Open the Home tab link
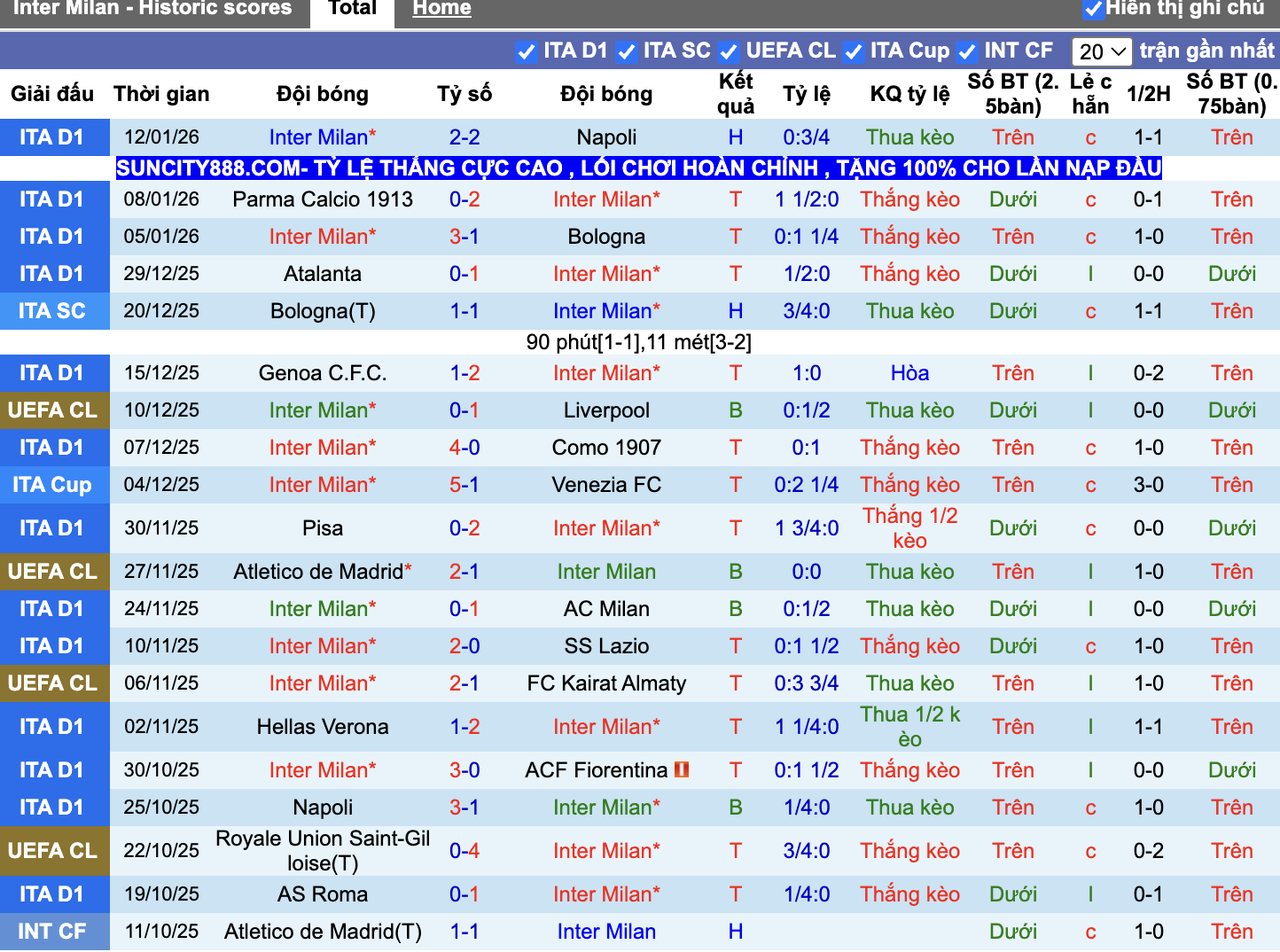This screenshot has width=1280, height=952. [442, 9]
